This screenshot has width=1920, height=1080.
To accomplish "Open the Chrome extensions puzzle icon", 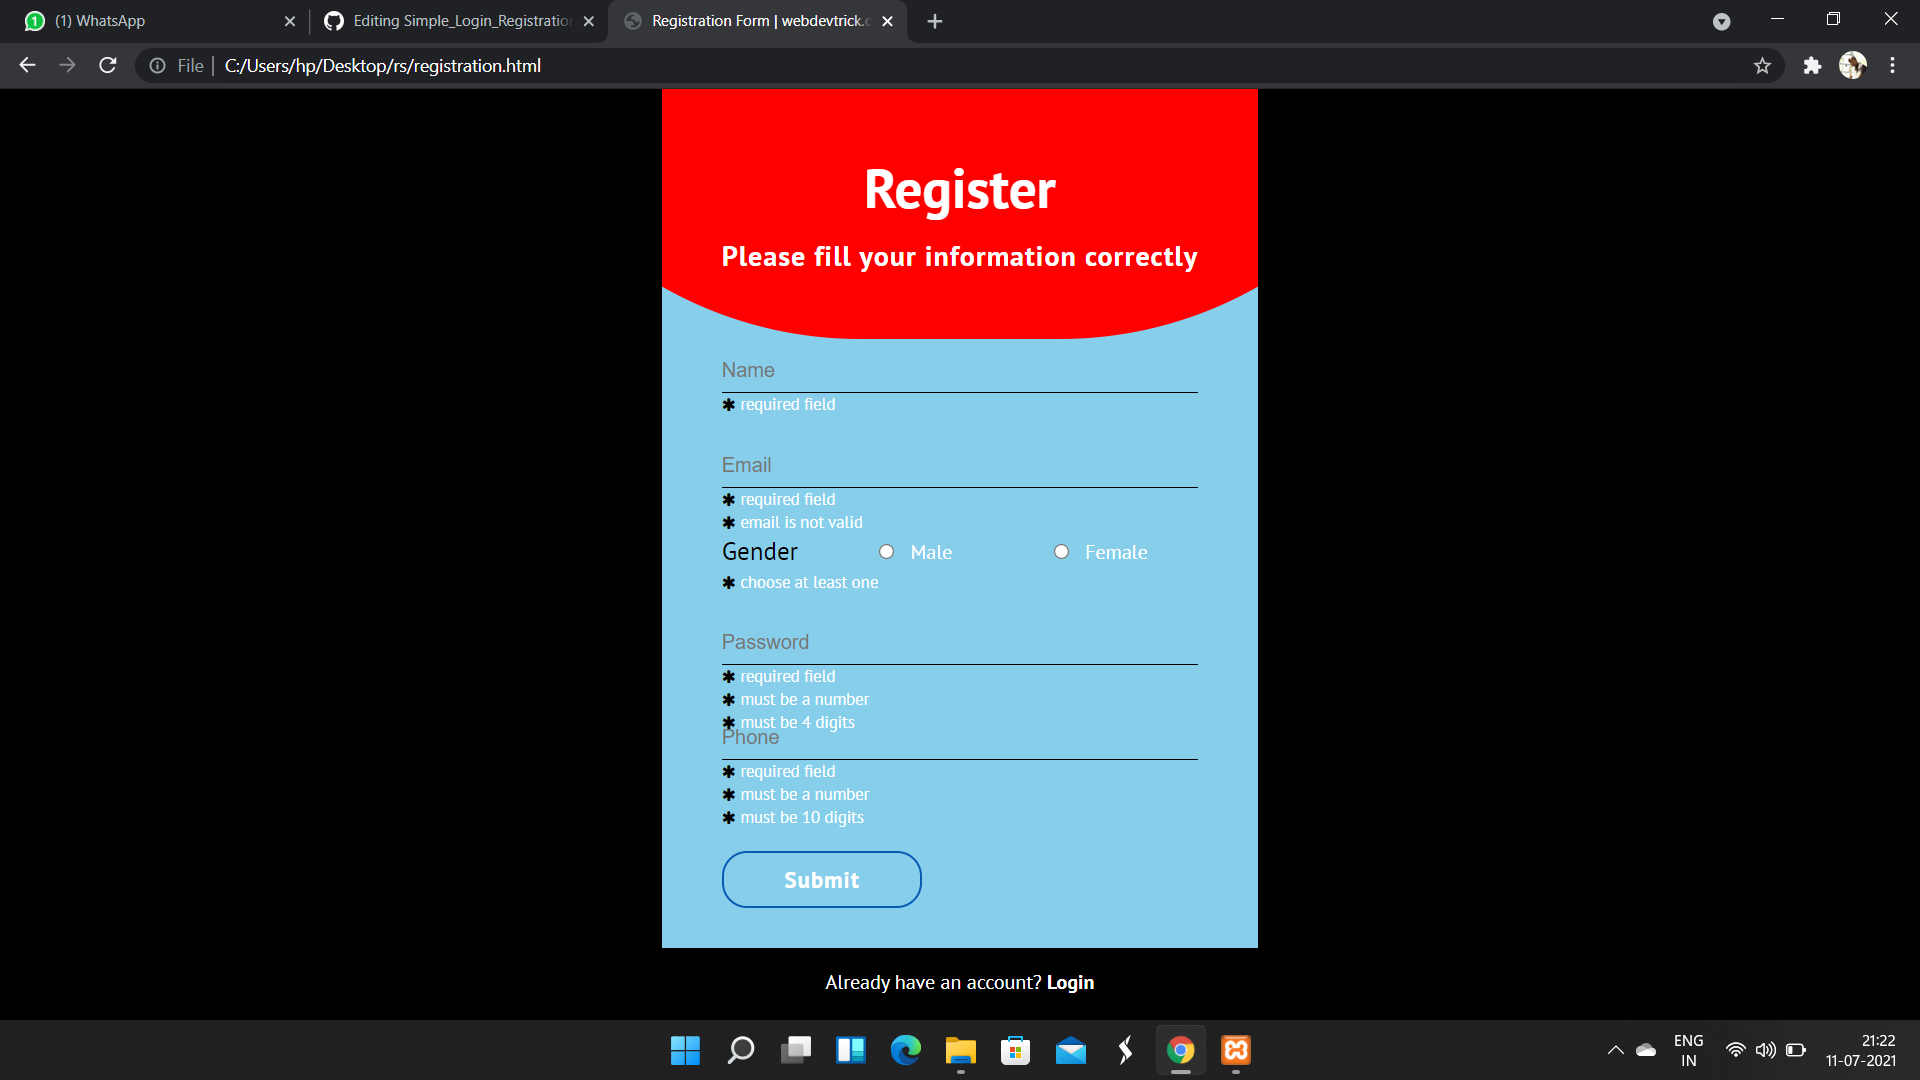I will coord(1812,66).
